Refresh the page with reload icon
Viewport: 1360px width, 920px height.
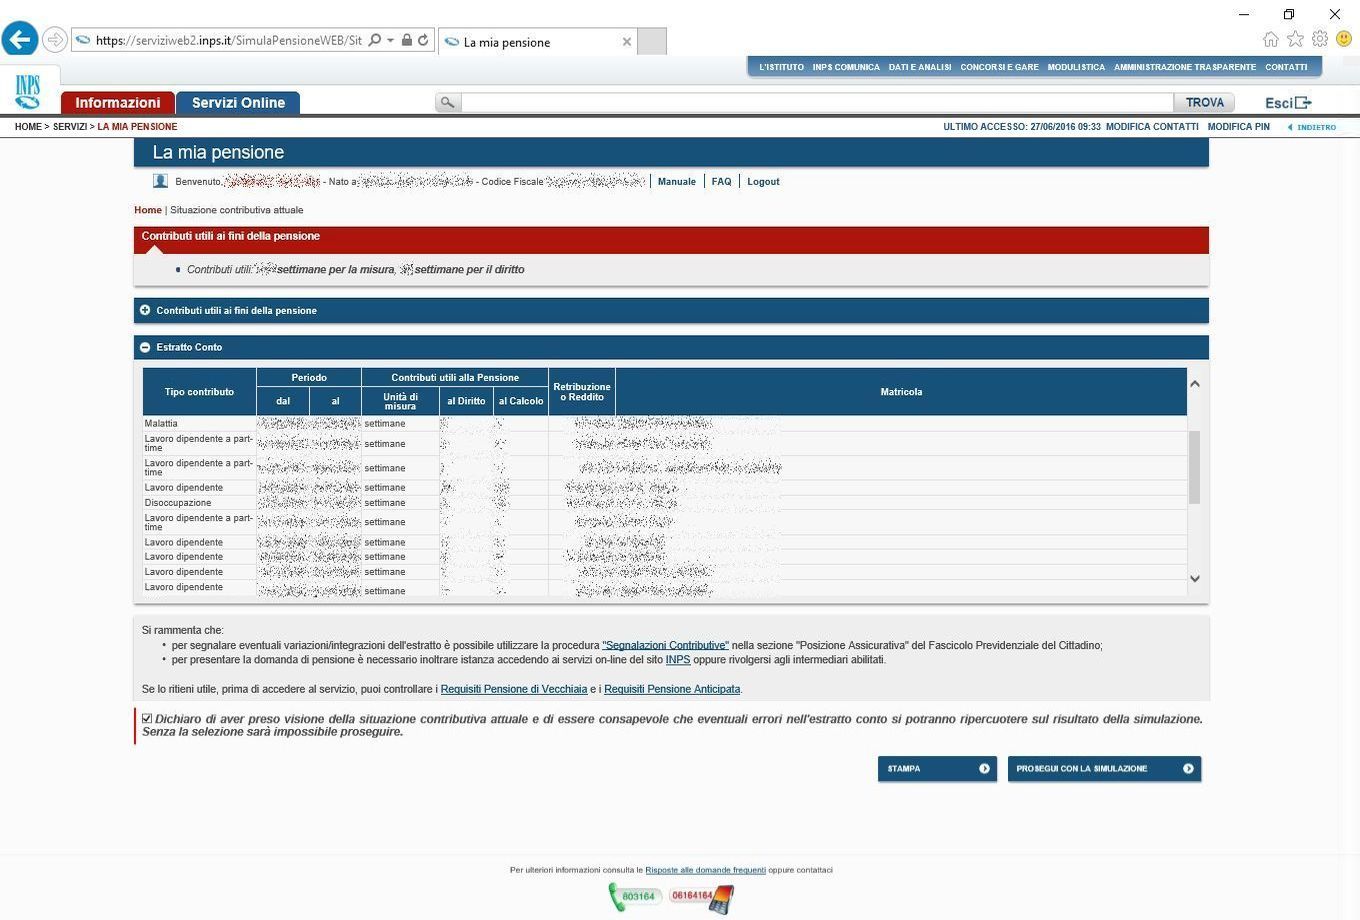pos(423,41)
